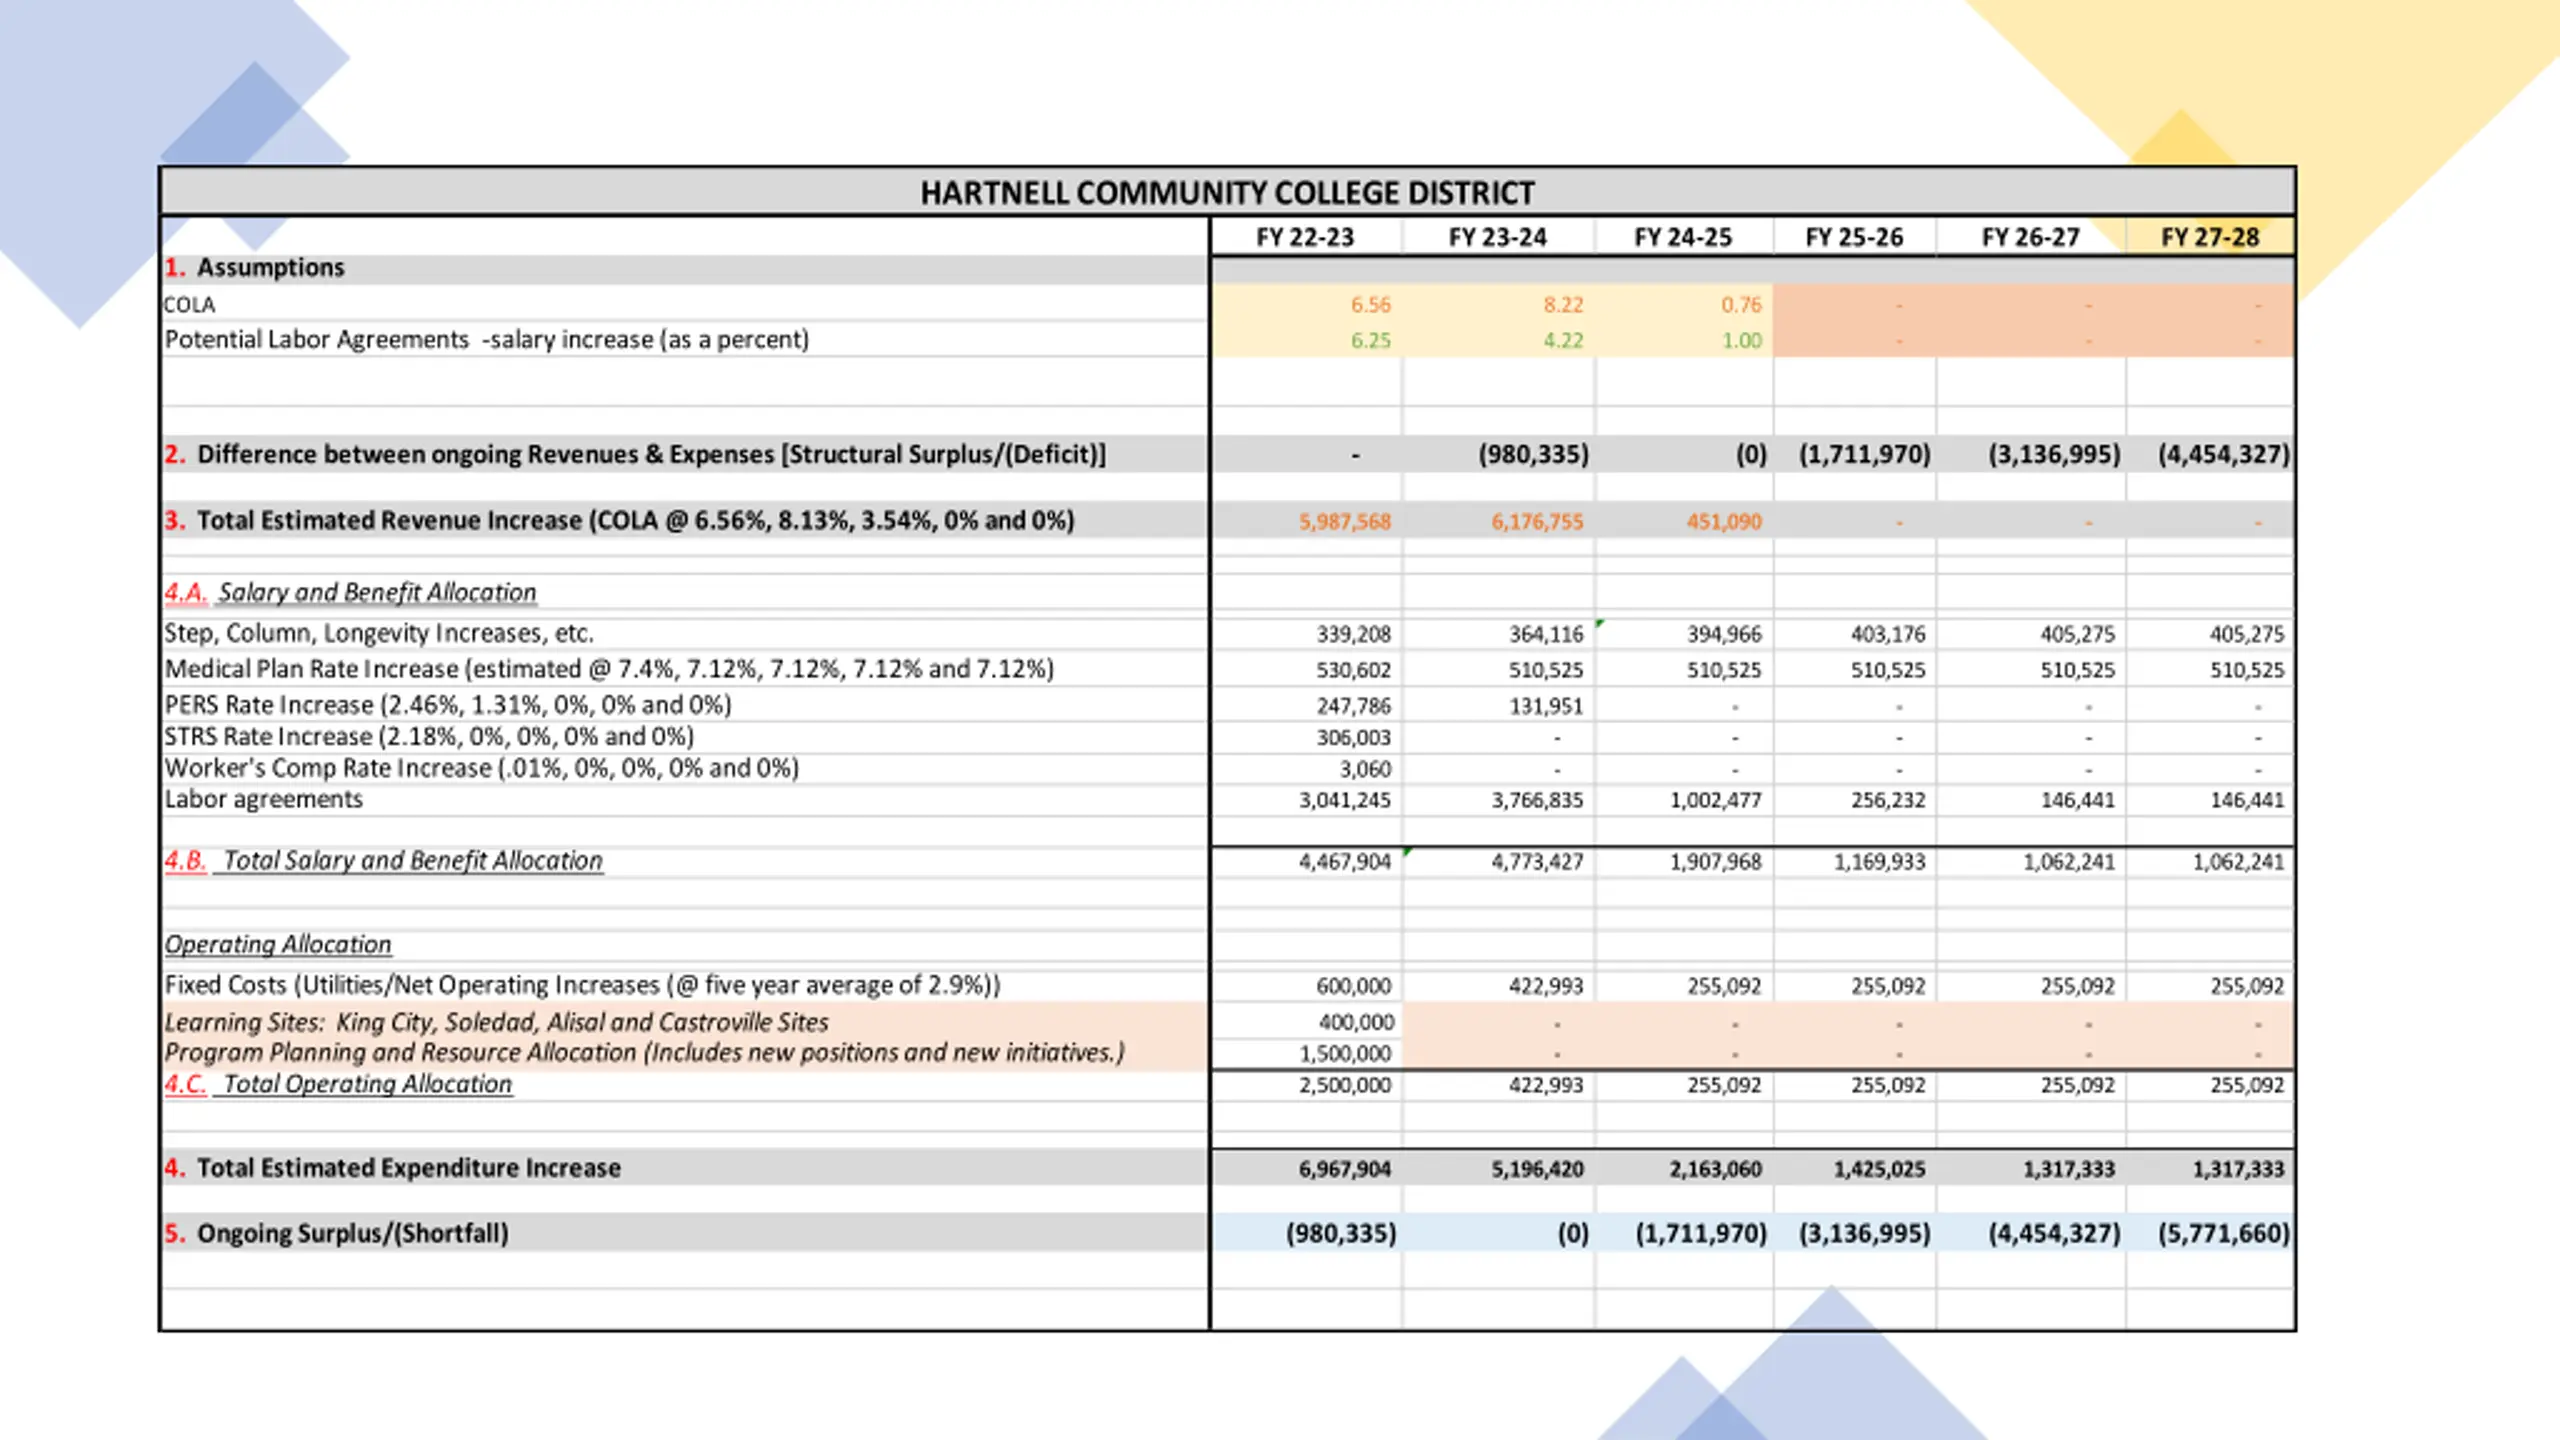Click the HARTNELL COMMUNITY COLLEGE DISTRICT title
Screen dimensions: 2560x1440
[x=1227, y=192]
